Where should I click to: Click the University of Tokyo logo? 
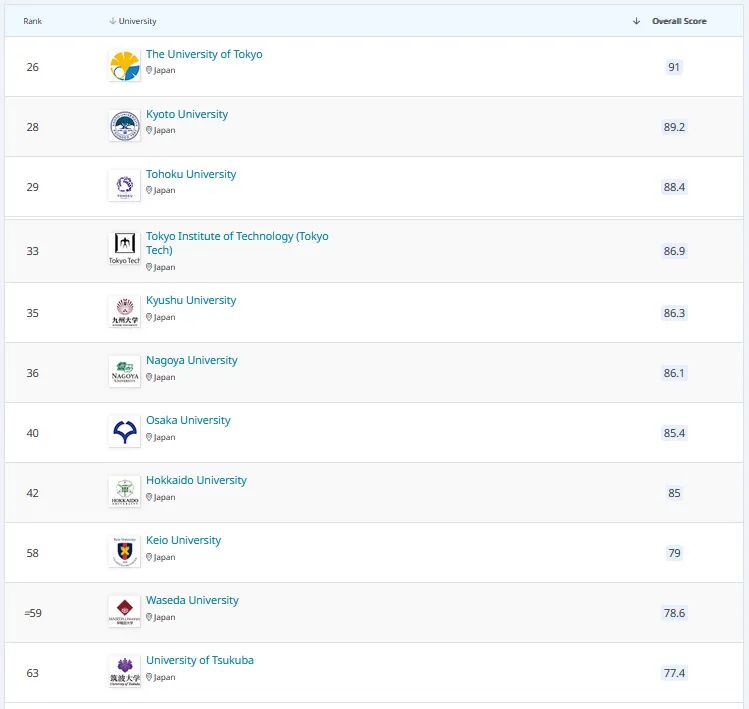125,66
